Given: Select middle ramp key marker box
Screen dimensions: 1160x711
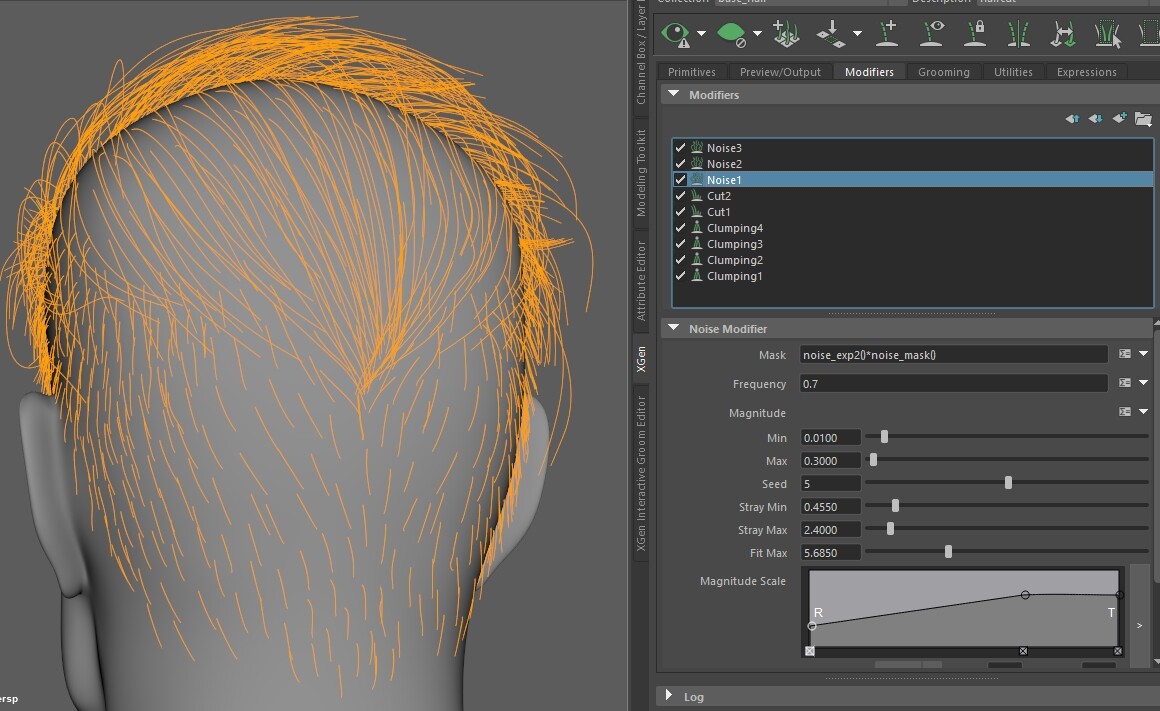Looking at the screenshot, I should click(x=1023, y=651).
